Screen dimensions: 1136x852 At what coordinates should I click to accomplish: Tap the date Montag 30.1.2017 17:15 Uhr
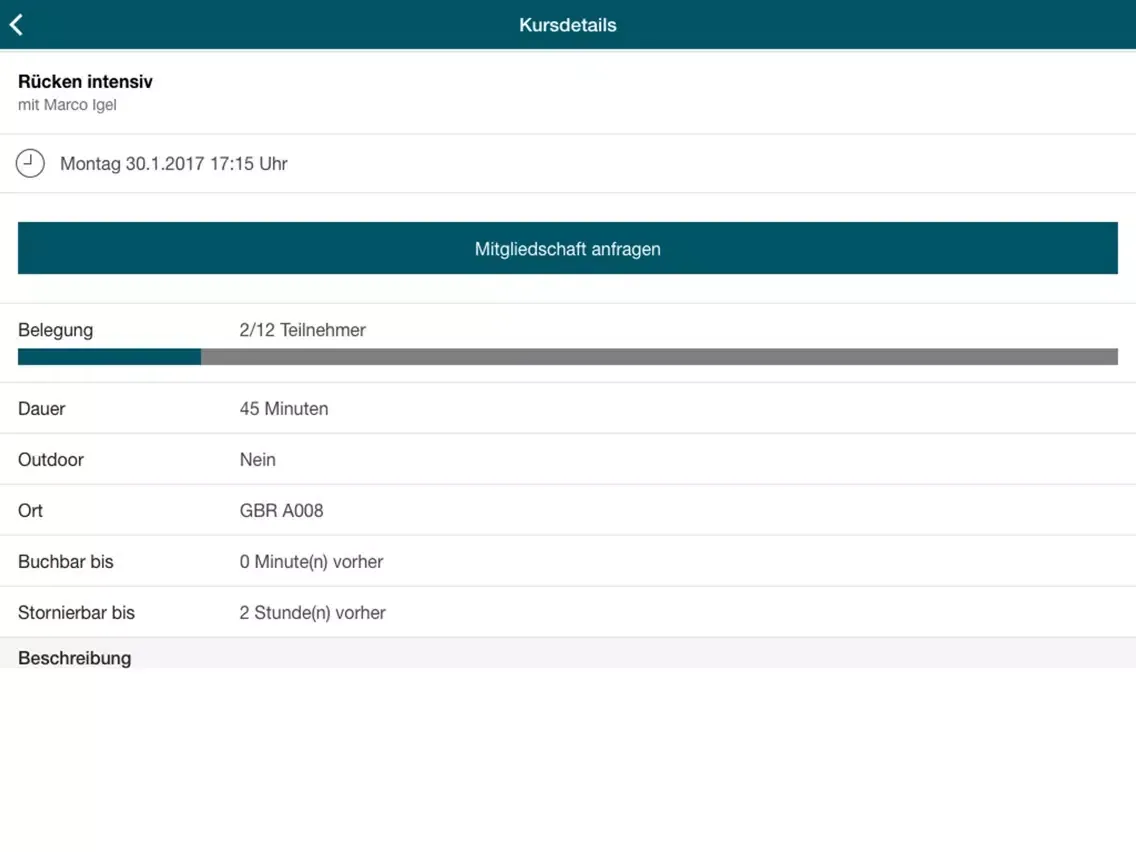[173, 164]
